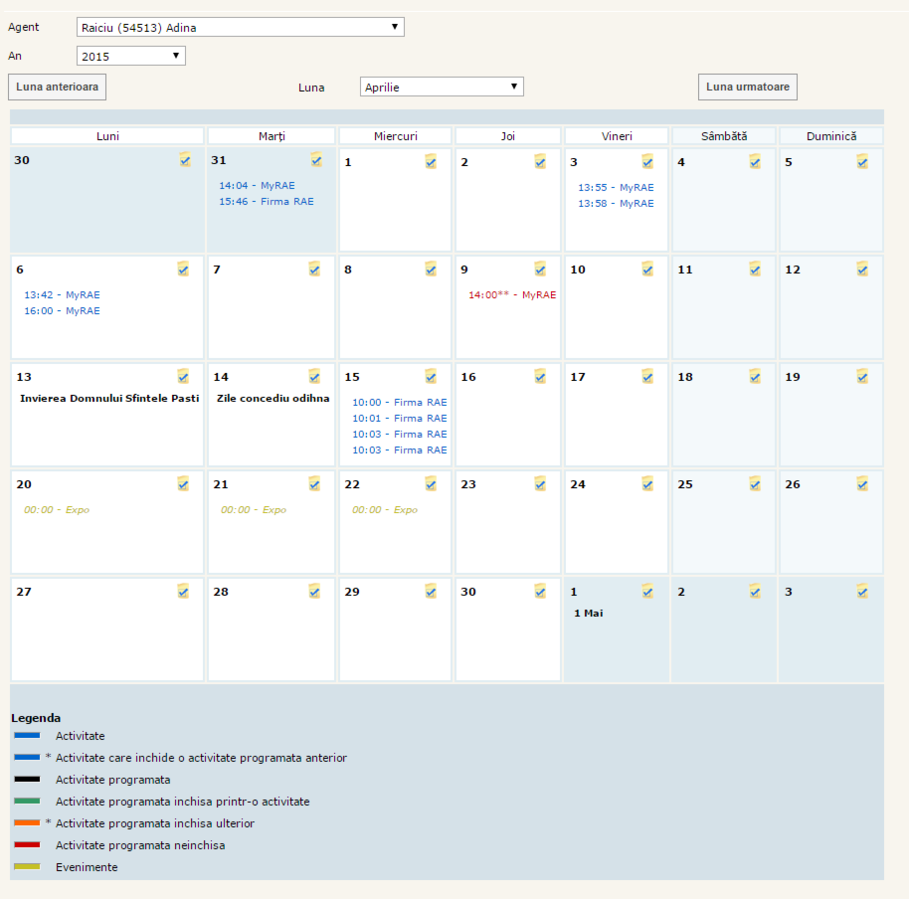The image size is (909, 899).
Task: Click the yellow Evenimente legend swatch
Action: coord(27,867)
